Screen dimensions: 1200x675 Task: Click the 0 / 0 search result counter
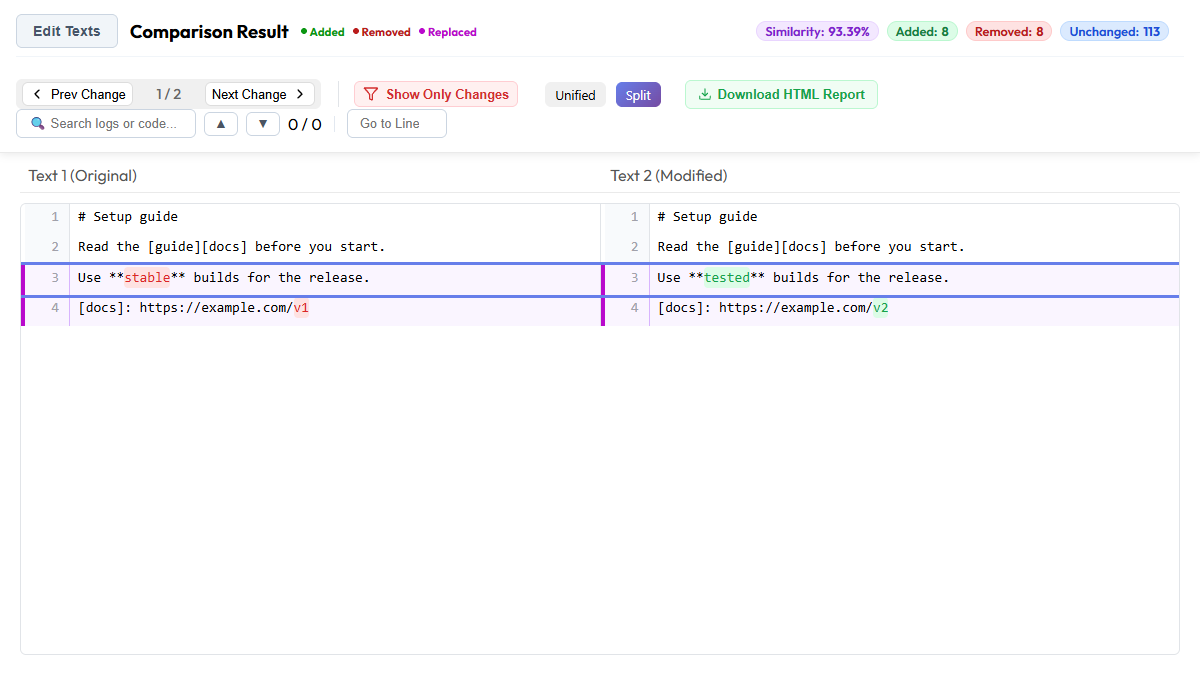(x=305, y=124)
